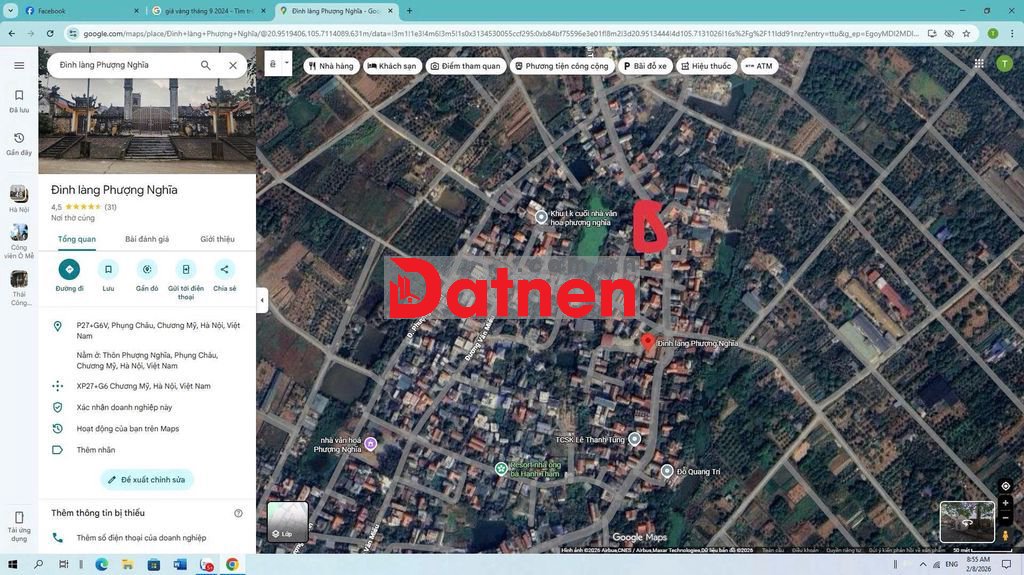The height and width of the screenshot is (575, 1024).
Task: Switch to the Bài đánh giá tab
Action: (147, 239)
